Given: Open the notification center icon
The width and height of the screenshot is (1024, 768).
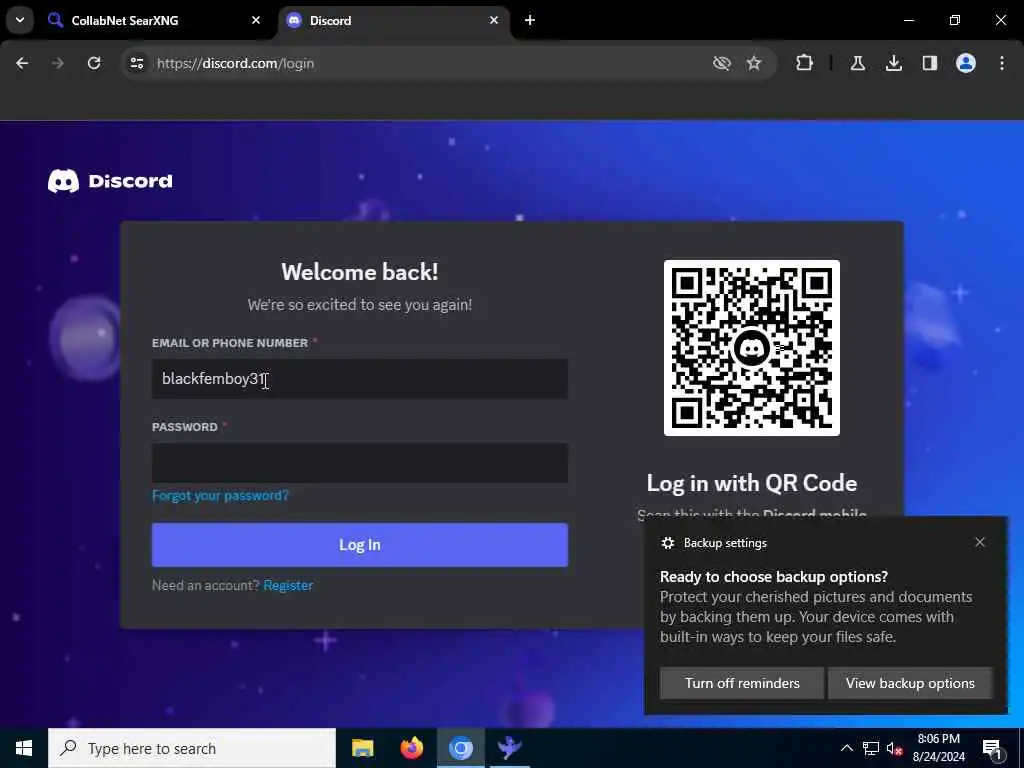Looking at the screenshot, I should click(x=992, y=749).
